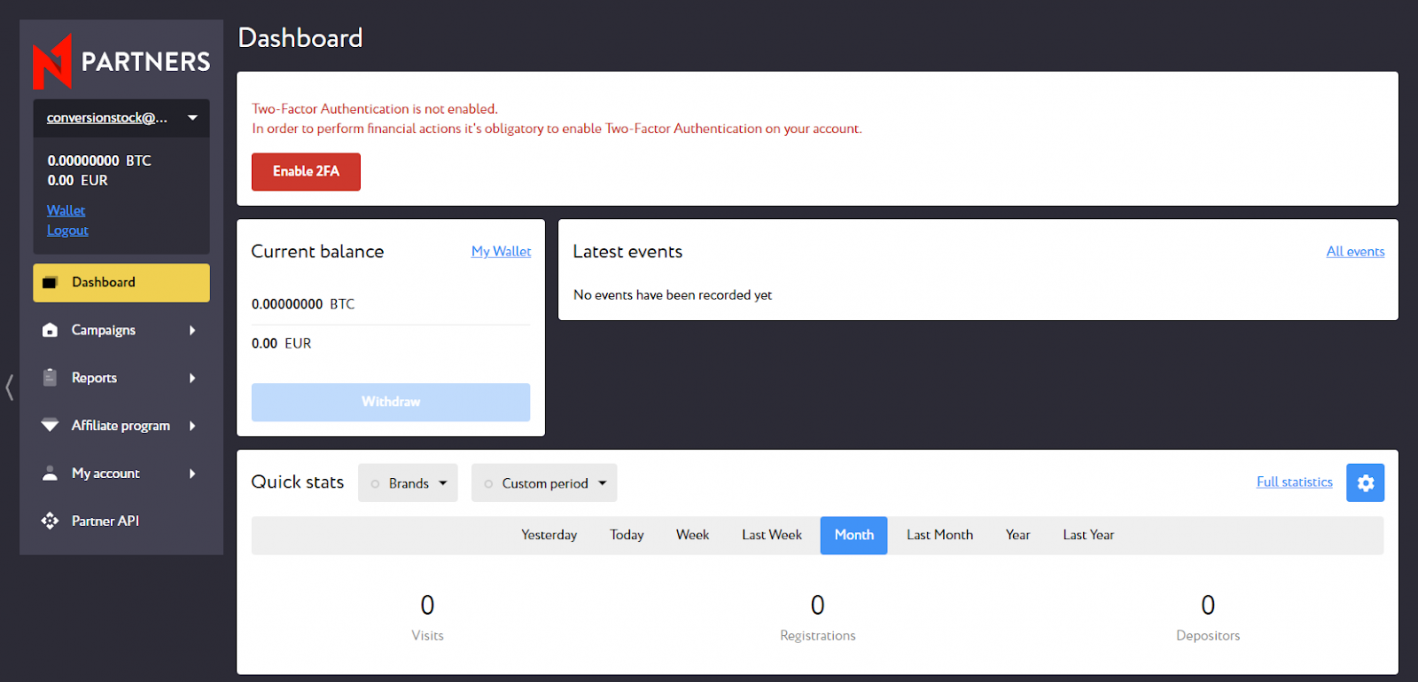Click the Visits count stat
1418x682 pixels.
pos(427,605)
